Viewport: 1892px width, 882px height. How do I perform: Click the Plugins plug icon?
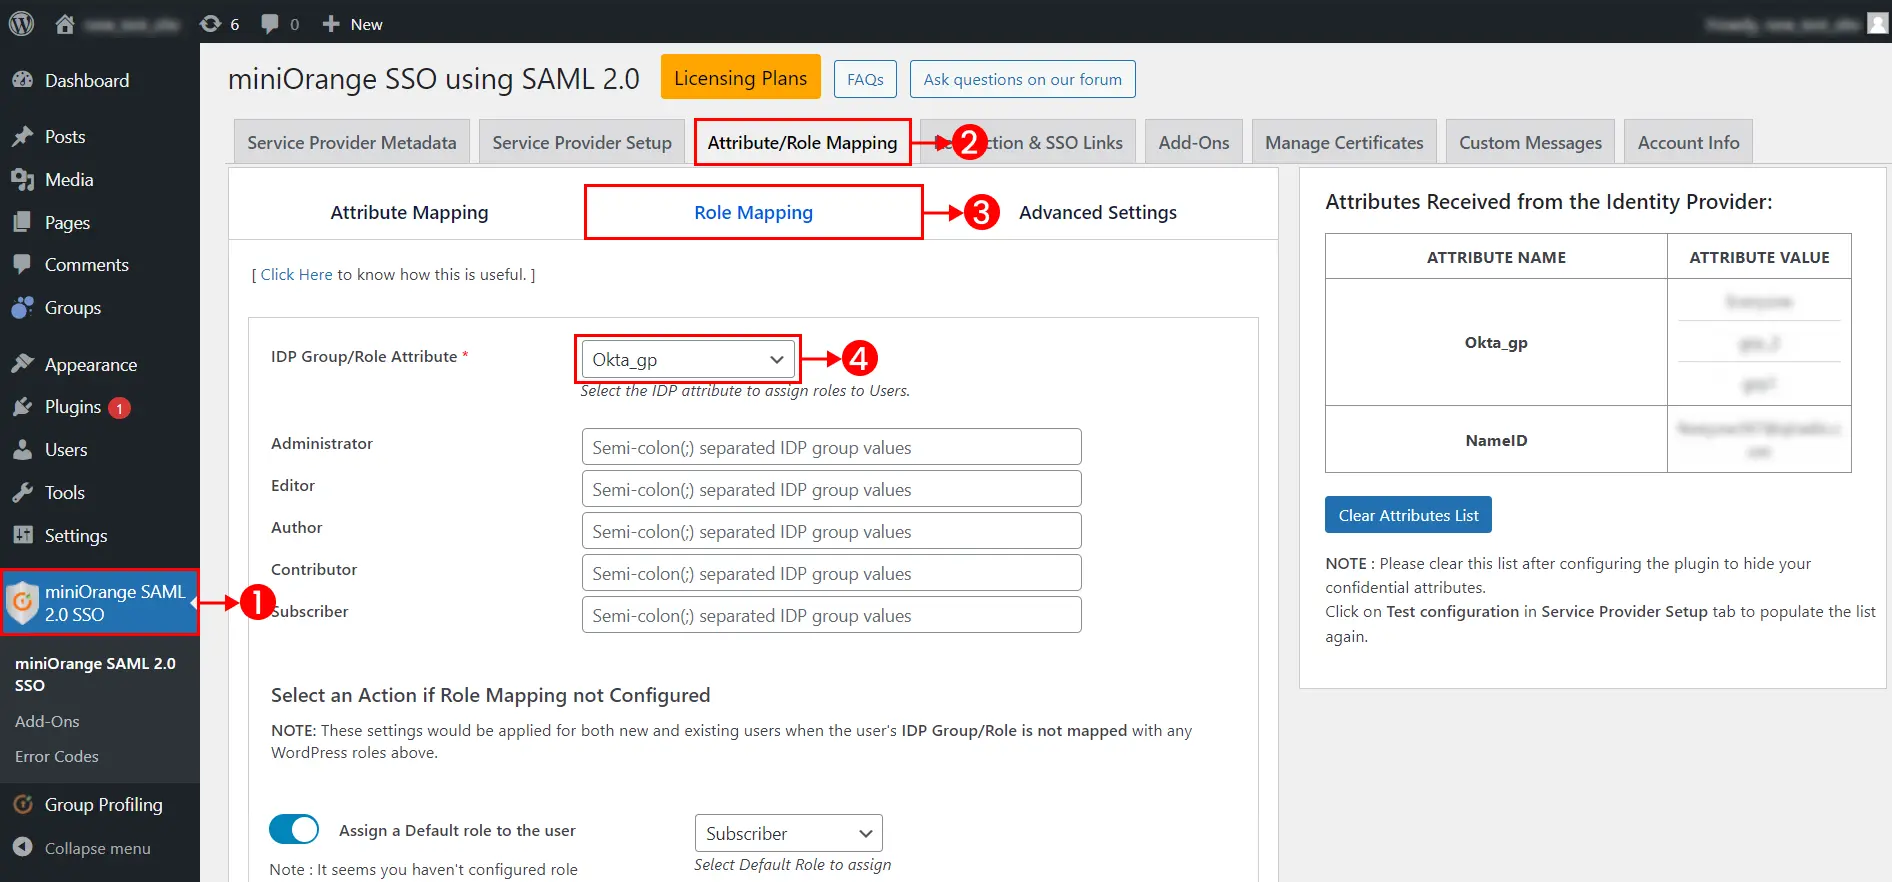point(23,407)
